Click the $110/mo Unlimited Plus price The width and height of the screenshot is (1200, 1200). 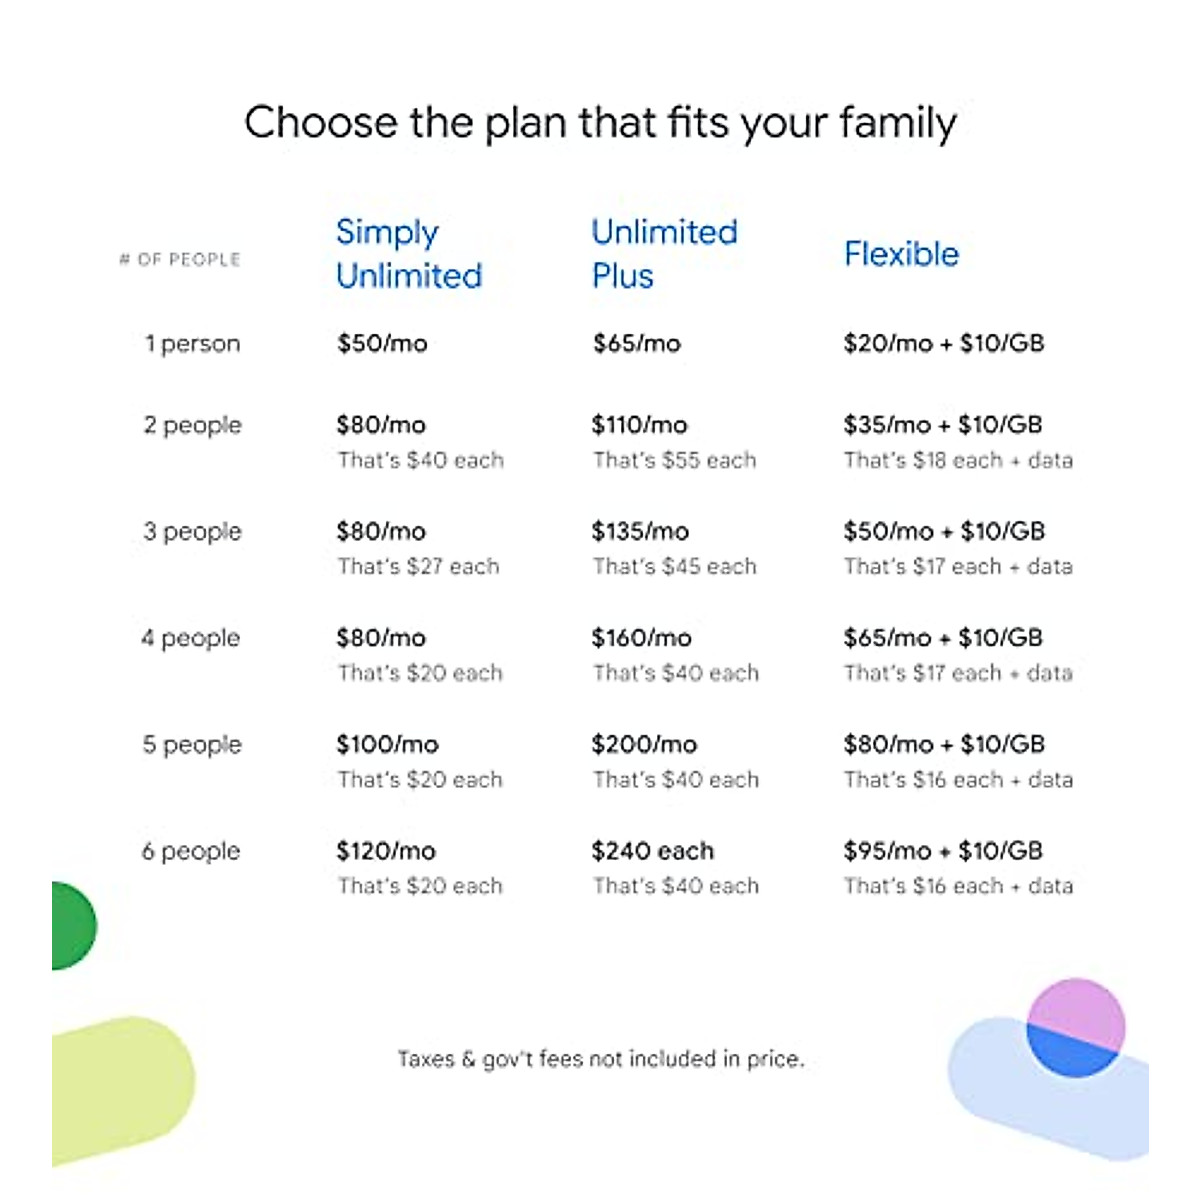tap(639, 425)
